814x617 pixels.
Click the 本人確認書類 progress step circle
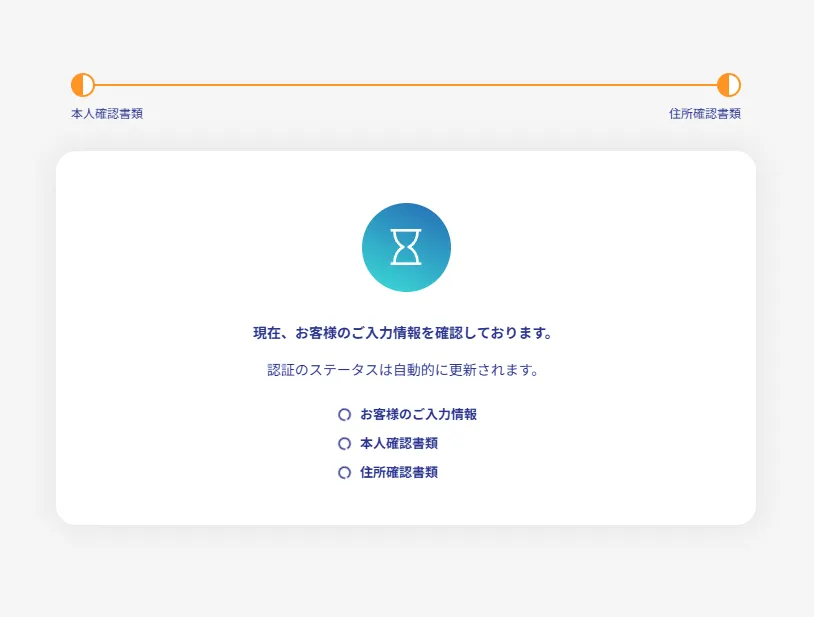[83, 85]
